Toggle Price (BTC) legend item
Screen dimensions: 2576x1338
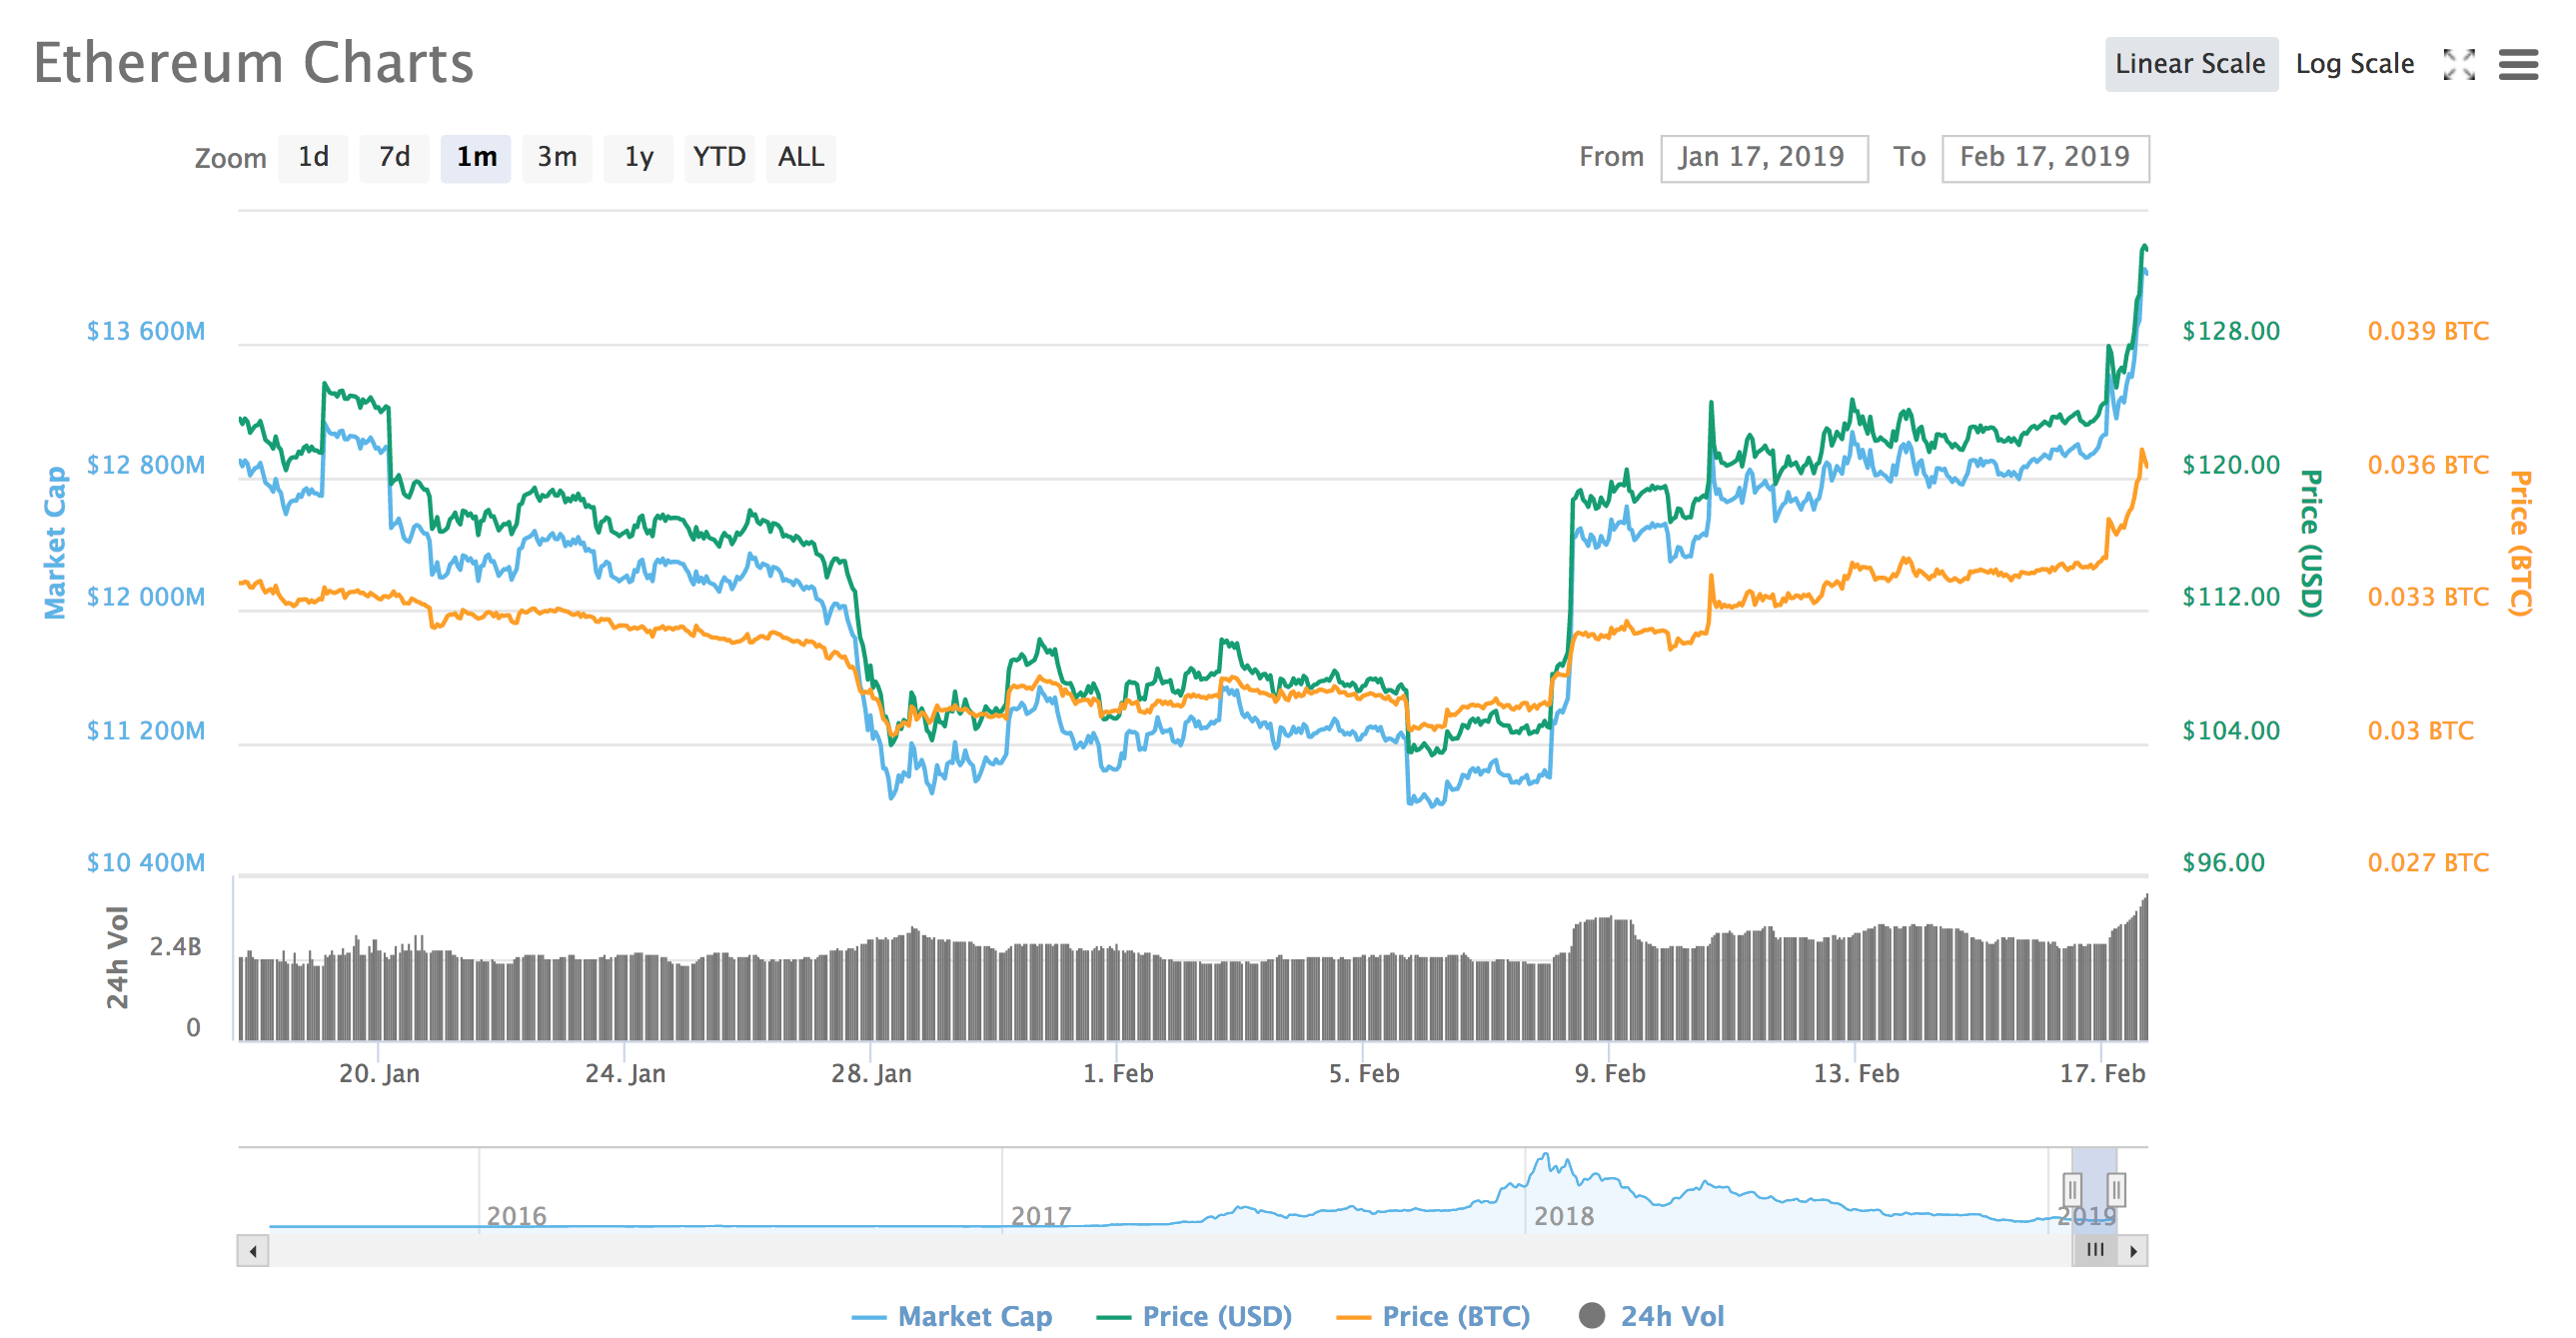pos(1433,1316)
